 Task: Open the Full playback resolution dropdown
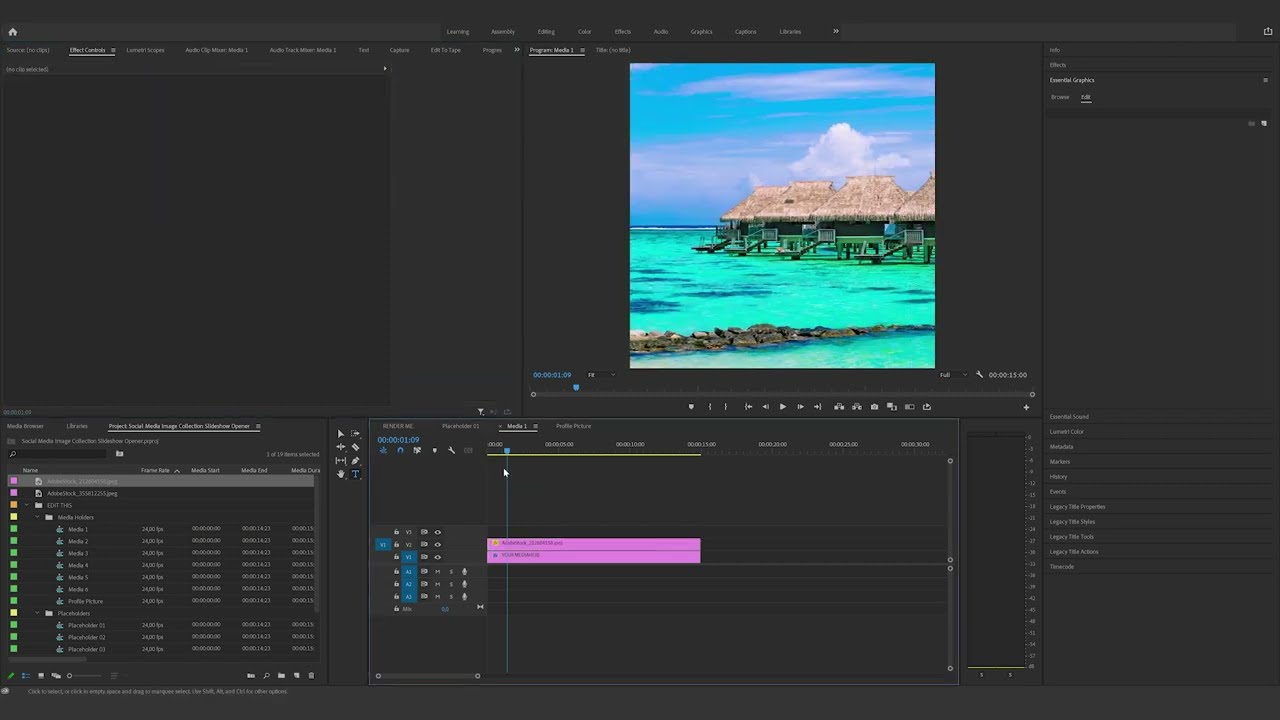[x=953, y=375]
